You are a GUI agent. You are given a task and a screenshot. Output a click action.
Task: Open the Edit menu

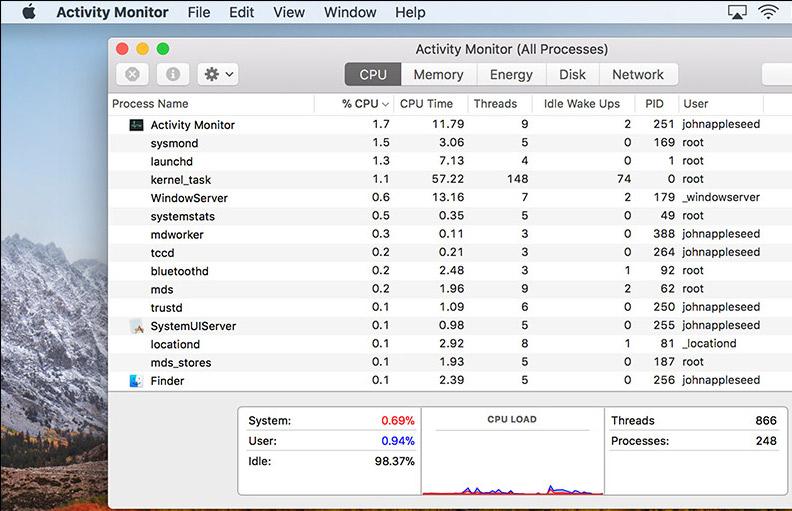(x=241, y=12)
